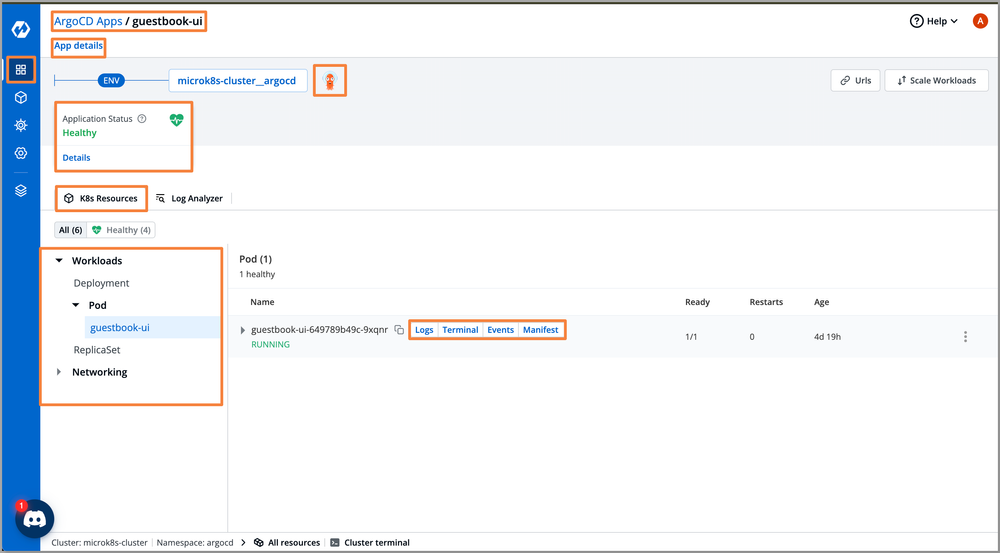Open the three-dot menu for pod row
Viewport: 1000px width, 553px height.
point(965,337)
